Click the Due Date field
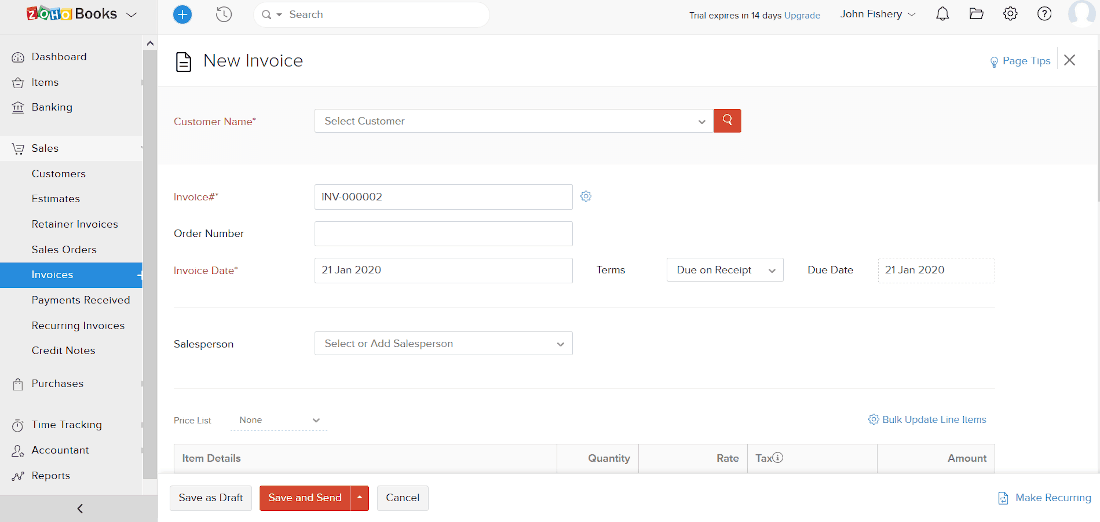The image size is (1100, 522). click(x=936, y=270)
